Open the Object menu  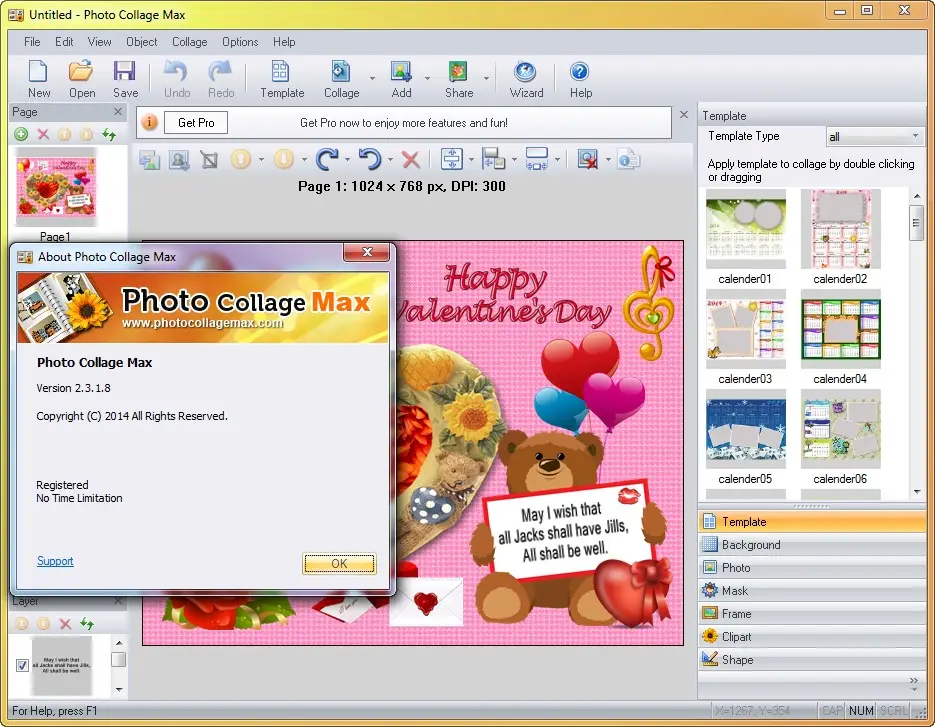click(x=141, y=42)
